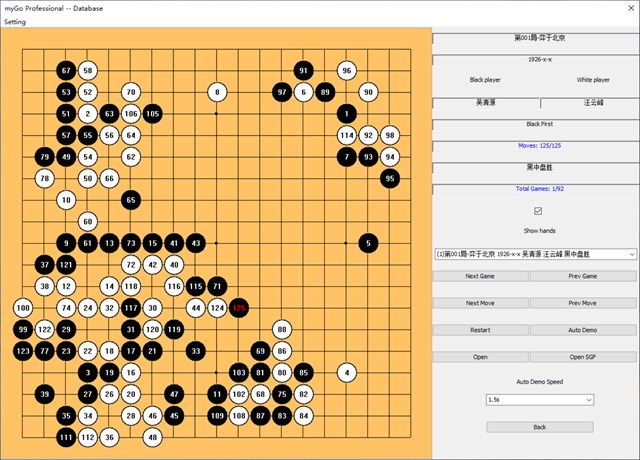The image size is (640, 460).
Task: Click the White player label
Action: click(593, 80)
